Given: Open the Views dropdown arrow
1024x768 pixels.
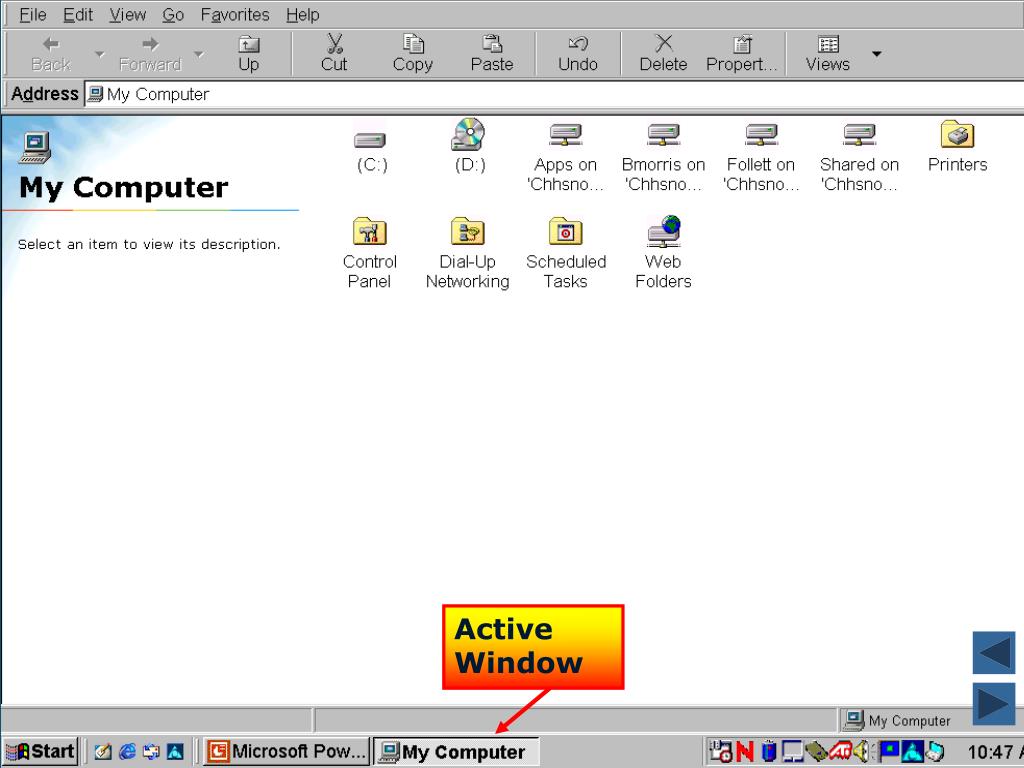Looking at the screenshot, I should tap(876, 54).
